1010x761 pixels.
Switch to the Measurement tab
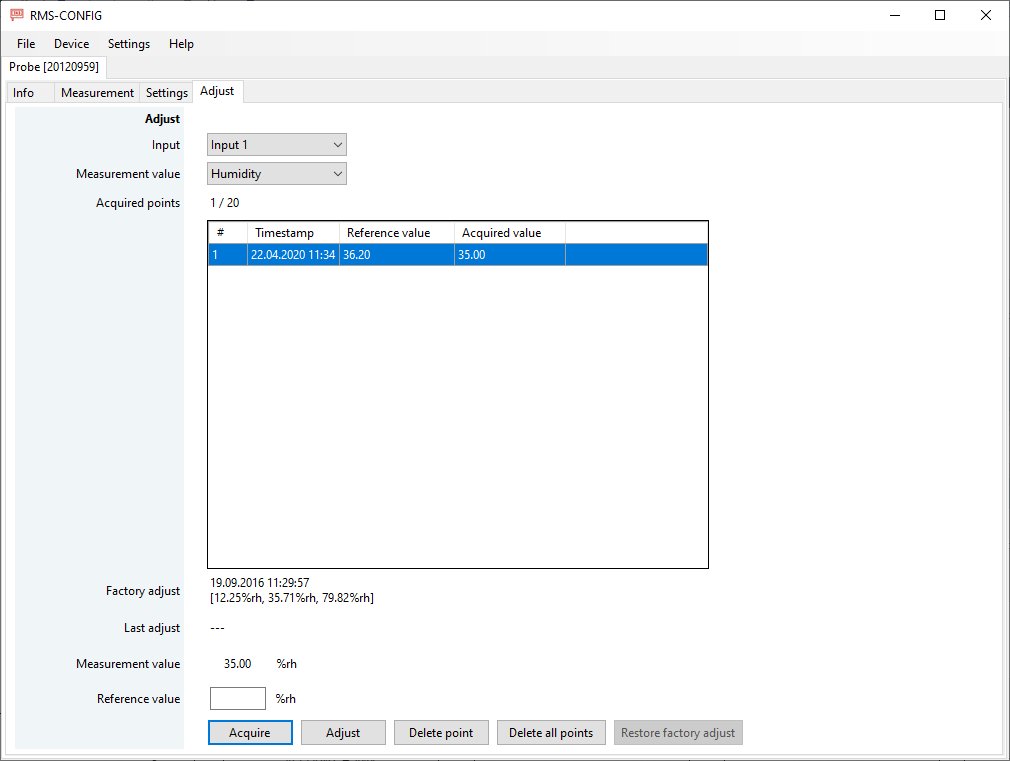coord(97,93)
